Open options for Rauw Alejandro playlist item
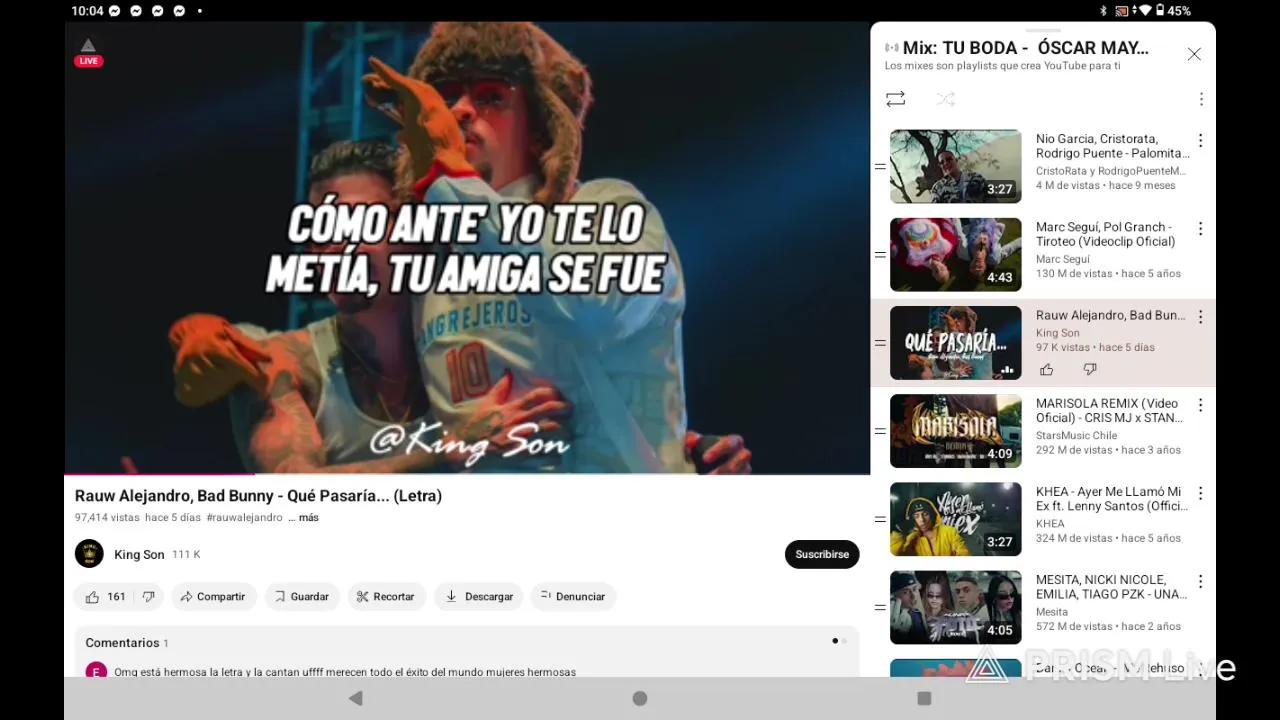The width and height of the screenshot is (1280, 720). pos(1200,317)
